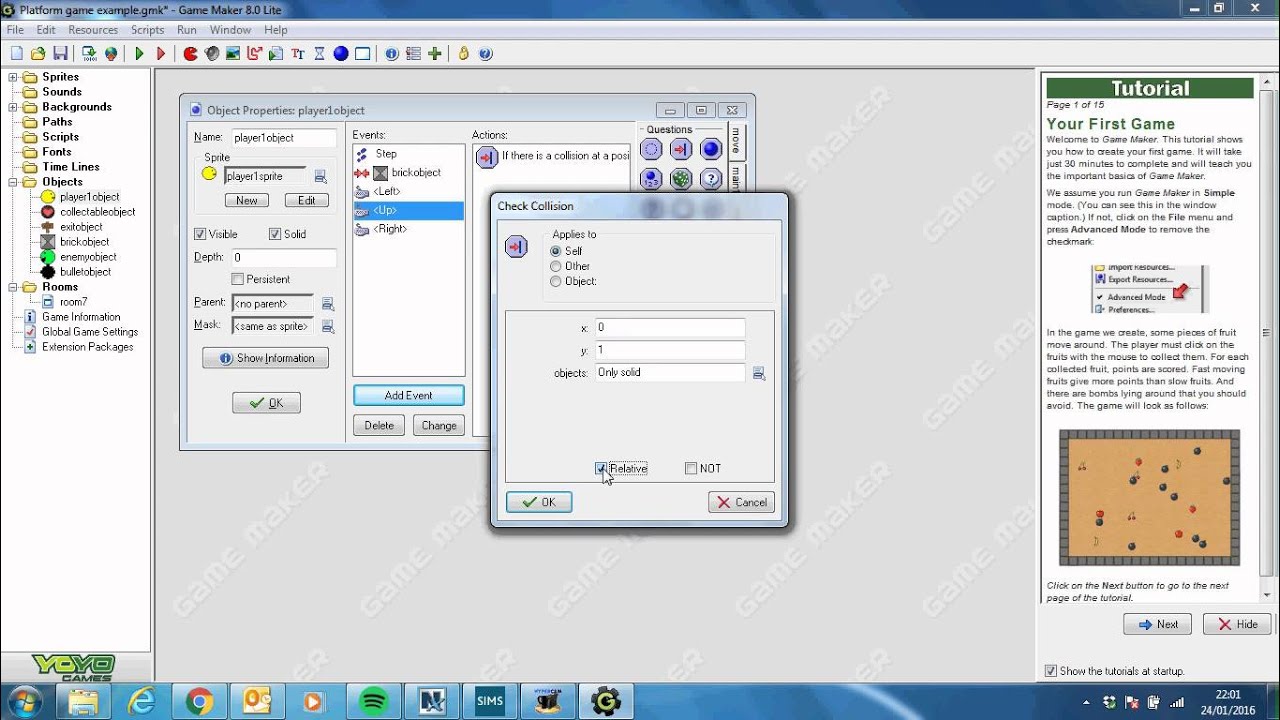Open the objects selector menu beside Only solid
This screenshot has height=720, width=1280.
[x=759, y=373]
